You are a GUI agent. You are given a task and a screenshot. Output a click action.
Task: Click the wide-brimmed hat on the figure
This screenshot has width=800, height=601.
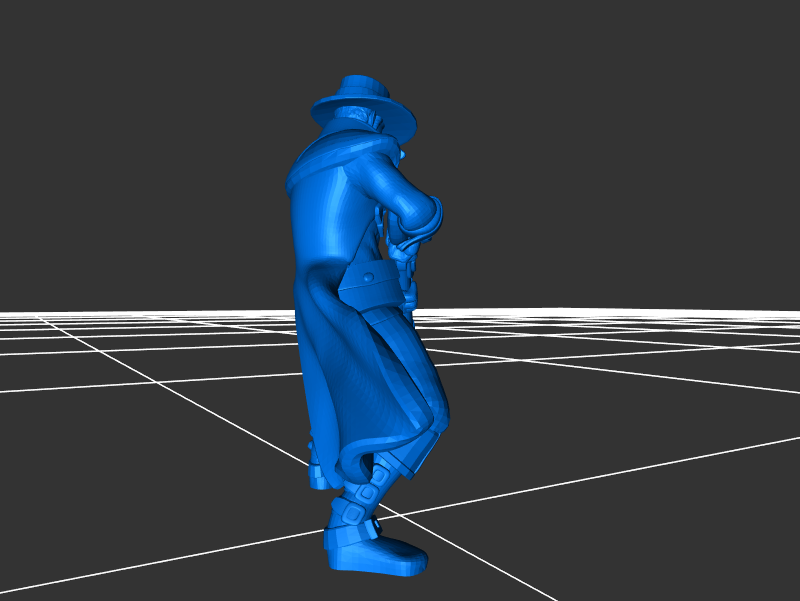[x=364, y=108]
